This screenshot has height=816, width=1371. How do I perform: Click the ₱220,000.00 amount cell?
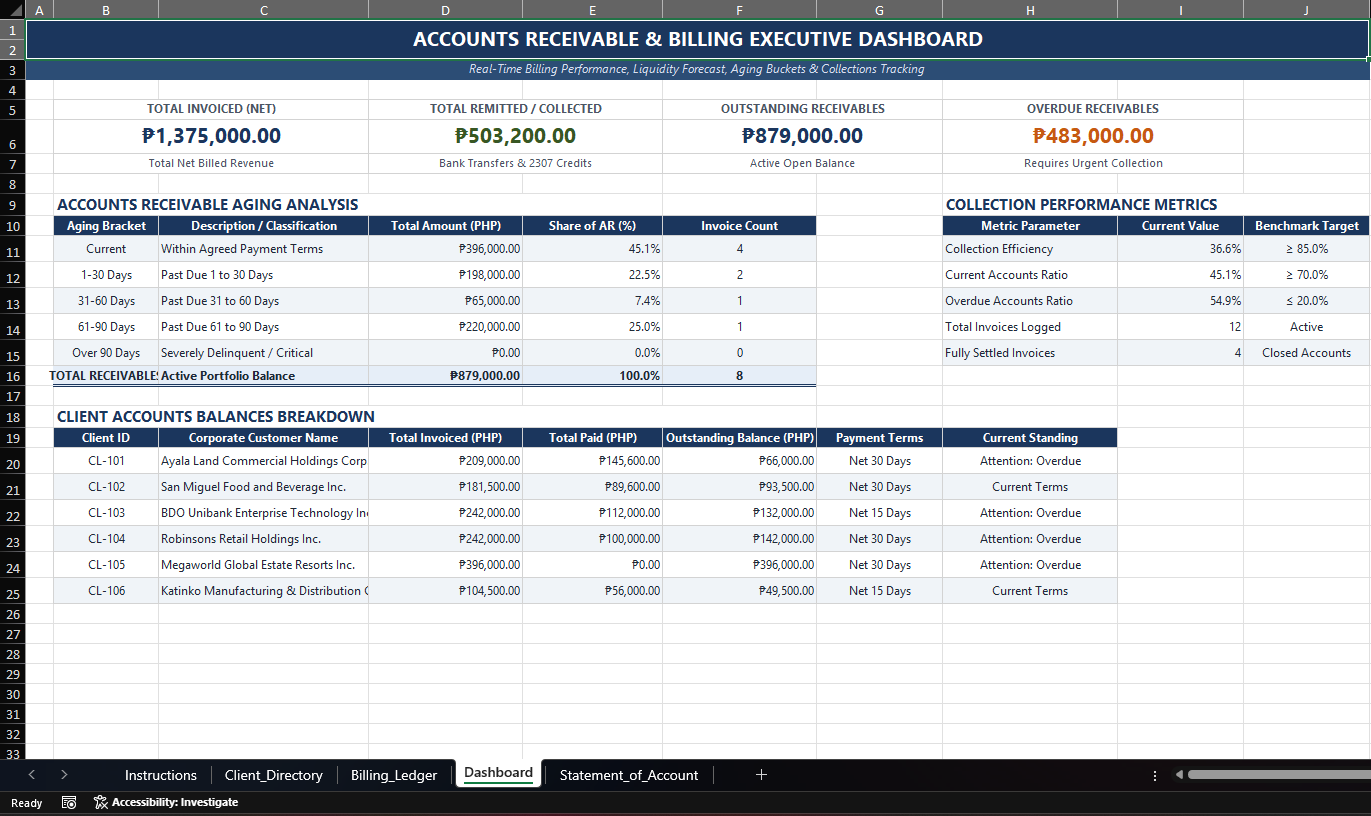pyautogui.click(x=445, y=327)
